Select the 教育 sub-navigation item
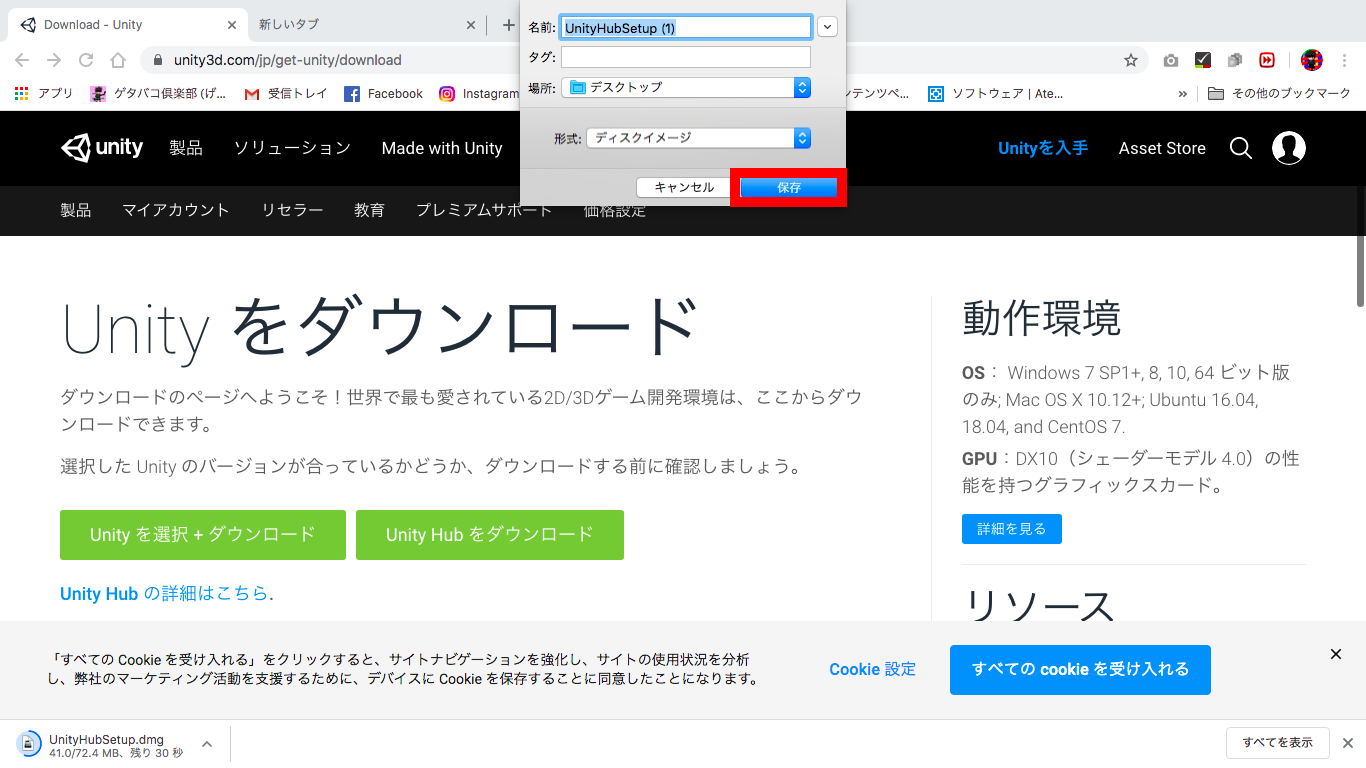The height and width of the screenshot is (768, 1366). tap(369, 210)
